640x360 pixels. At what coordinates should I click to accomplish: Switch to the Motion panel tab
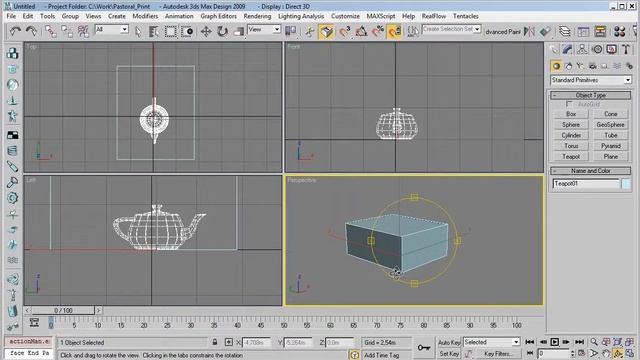pos(597,49)
